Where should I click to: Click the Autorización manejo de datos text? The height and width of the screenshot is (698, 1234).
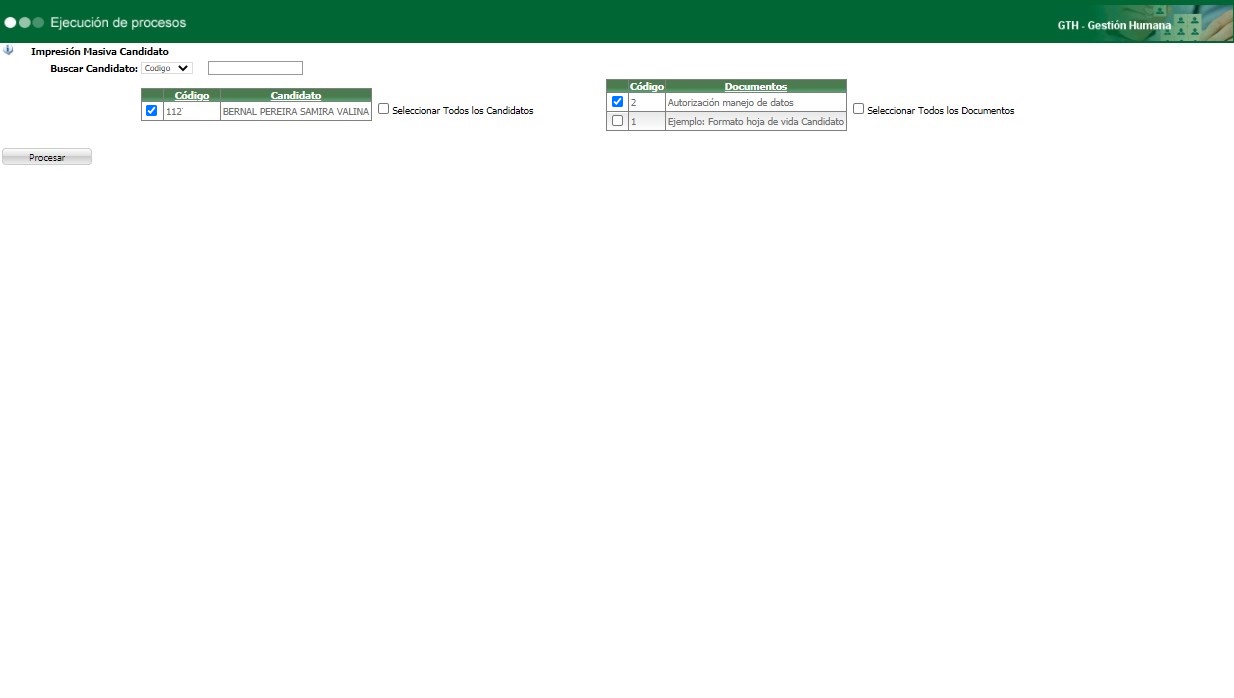(730, 103)
